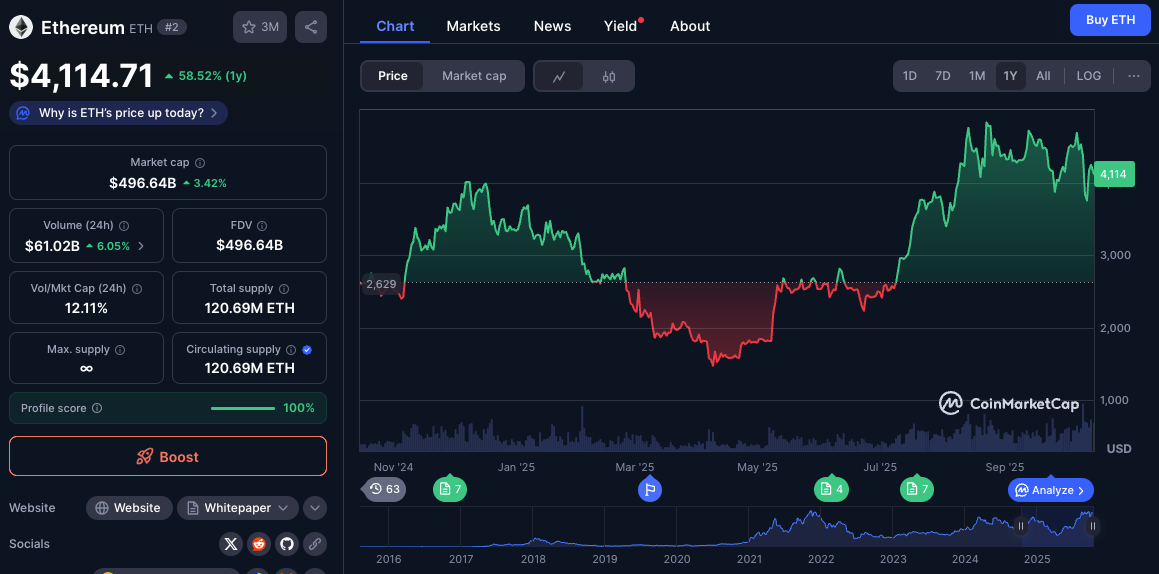The image size is (1159, 574).
Task: Select the Market cap chart toggle
Action: [x=474, y=76]
